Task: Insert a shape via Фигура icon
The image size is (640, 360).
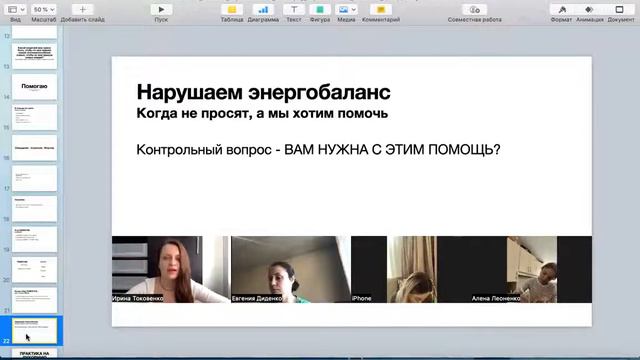Action: tap(320, 9)
